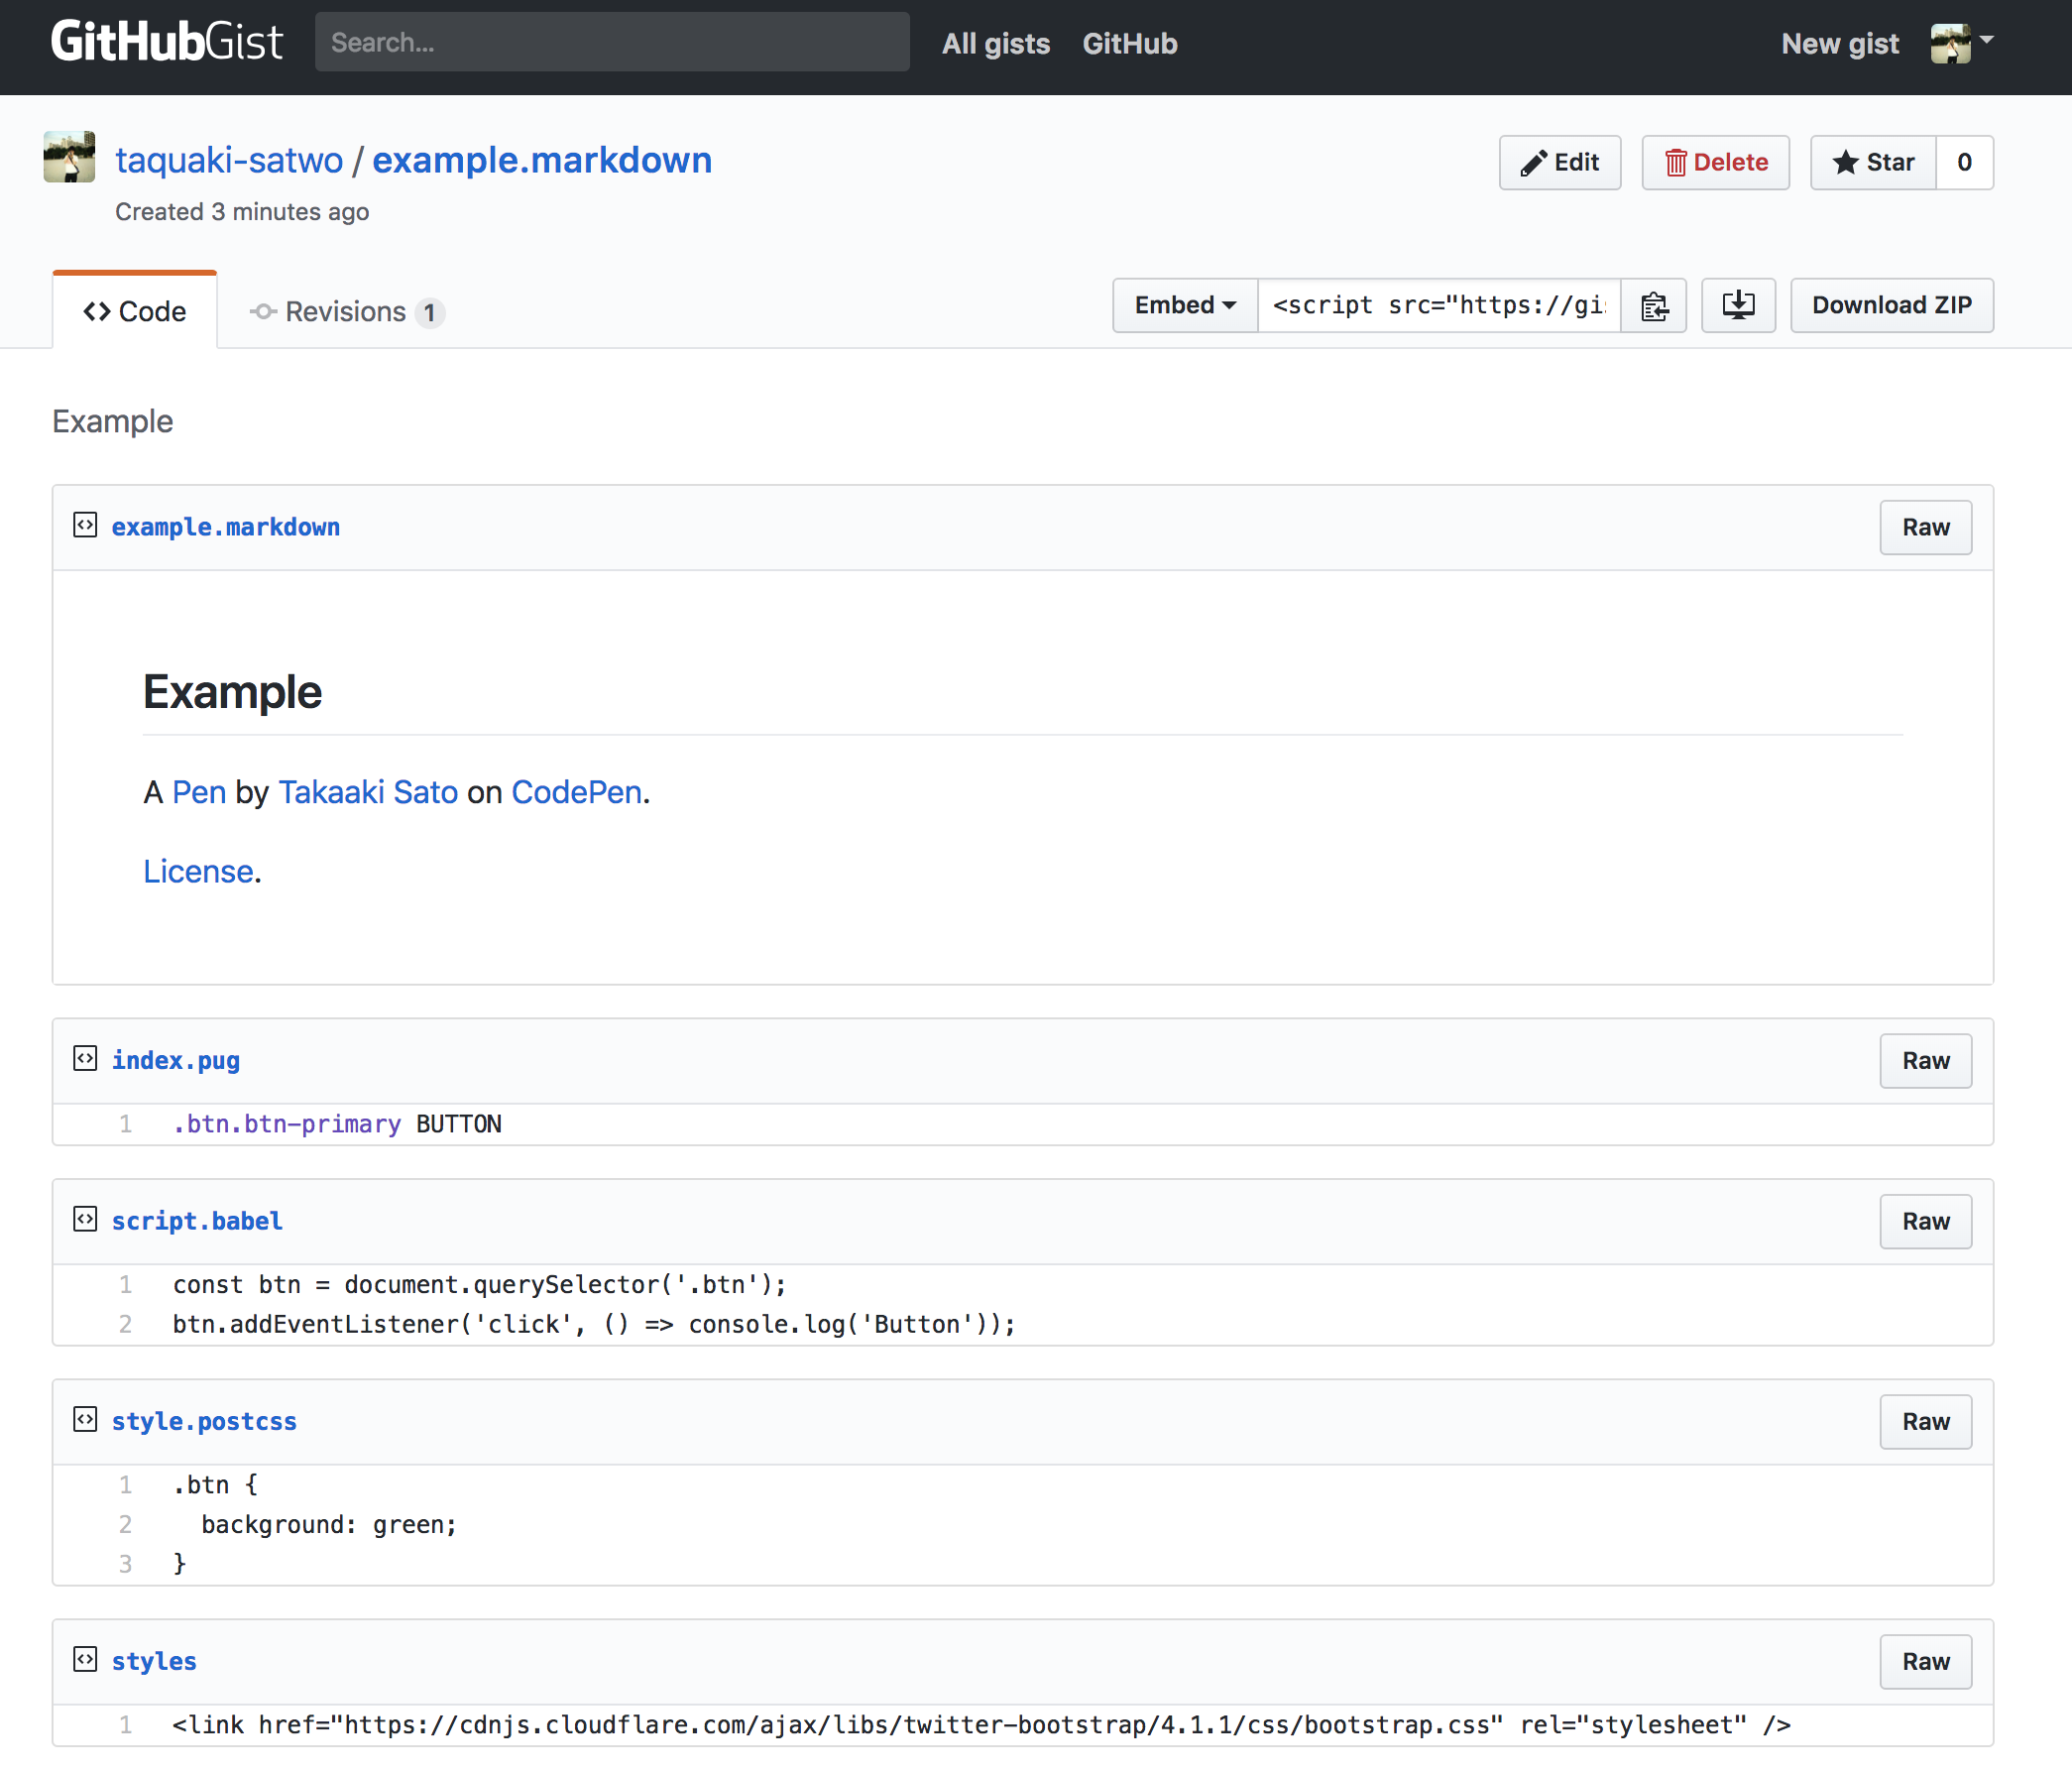Select the Code tab
Viewport: 2072px width, 1773px height.
(135, 311)
